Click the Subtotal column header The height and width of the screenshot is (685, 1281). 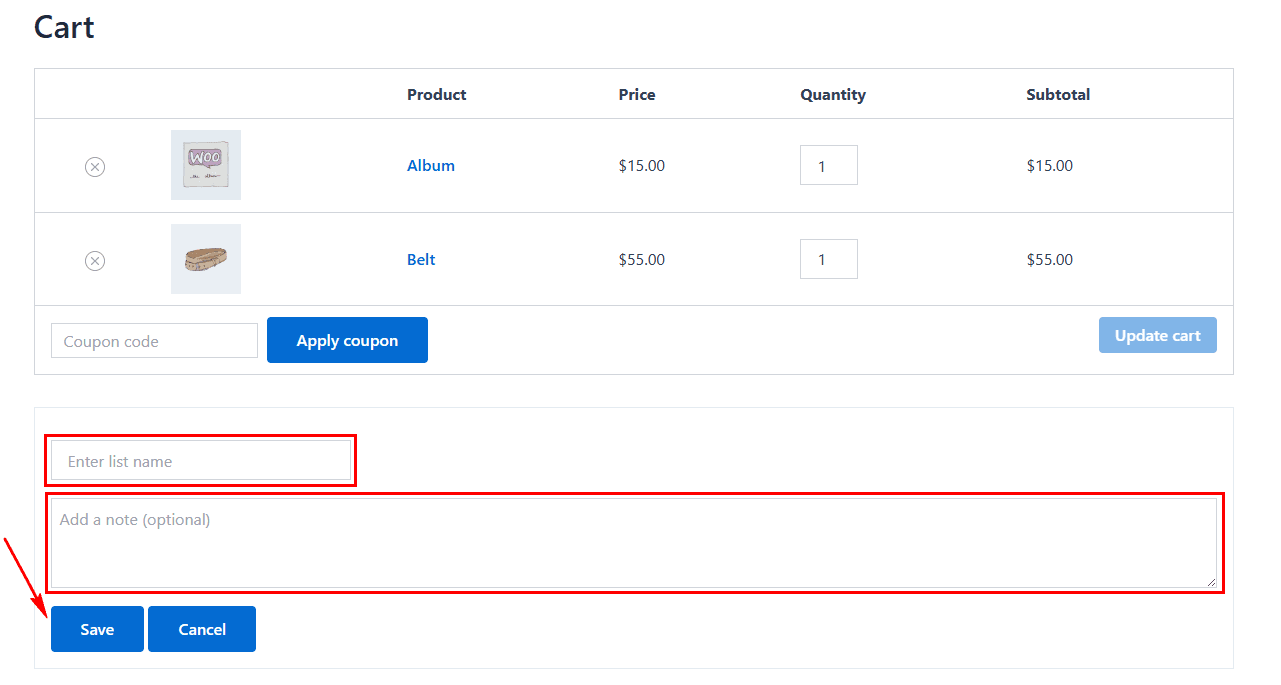coord(1058,95)
